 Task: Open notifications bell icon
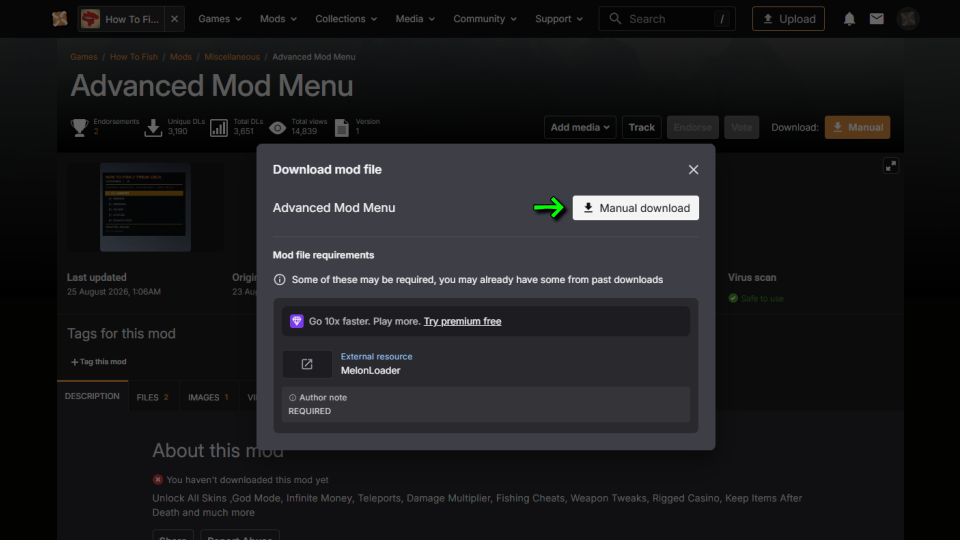pos(849,19)
